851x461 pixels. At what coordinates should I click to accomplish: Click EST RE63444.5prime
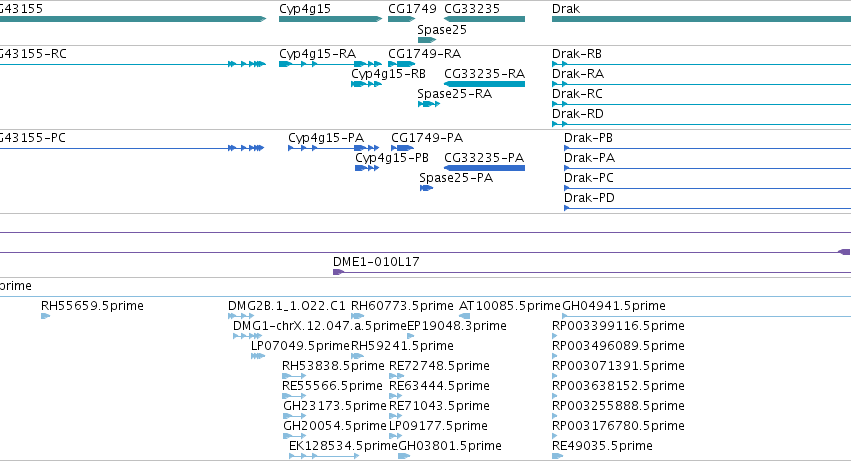396,396
